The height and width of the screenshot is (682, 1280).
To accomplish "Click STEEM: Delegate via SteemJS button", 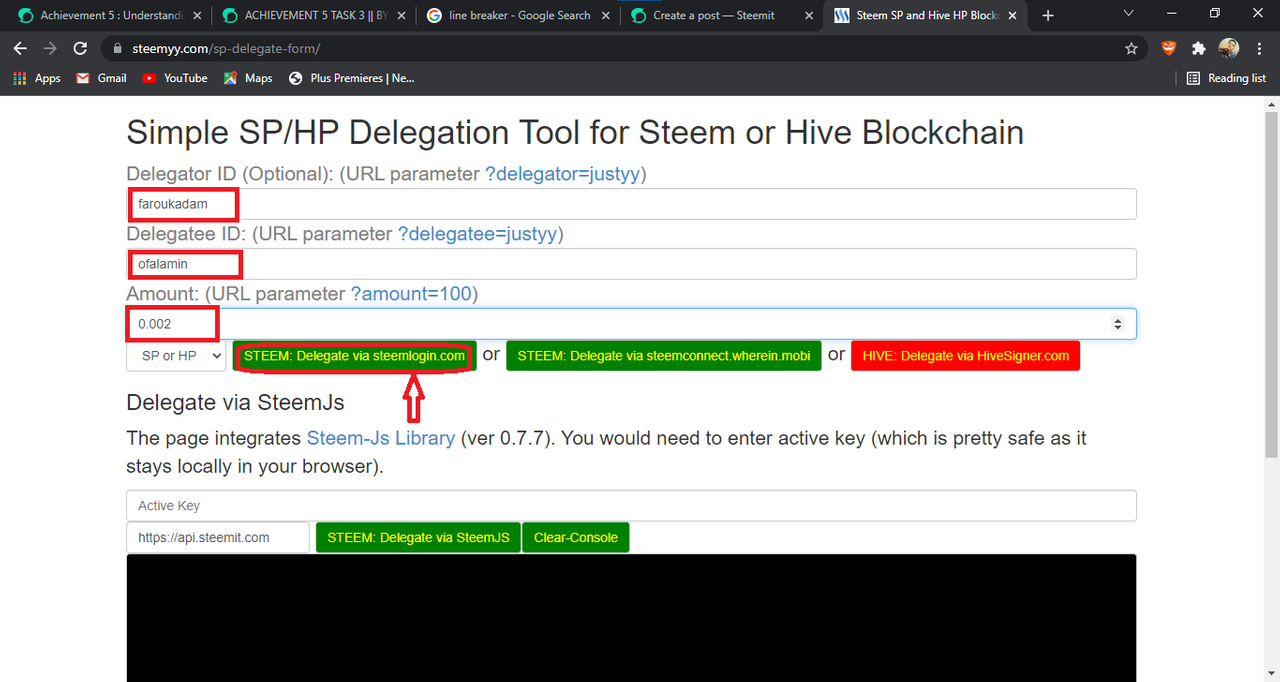I will point(418,537).
